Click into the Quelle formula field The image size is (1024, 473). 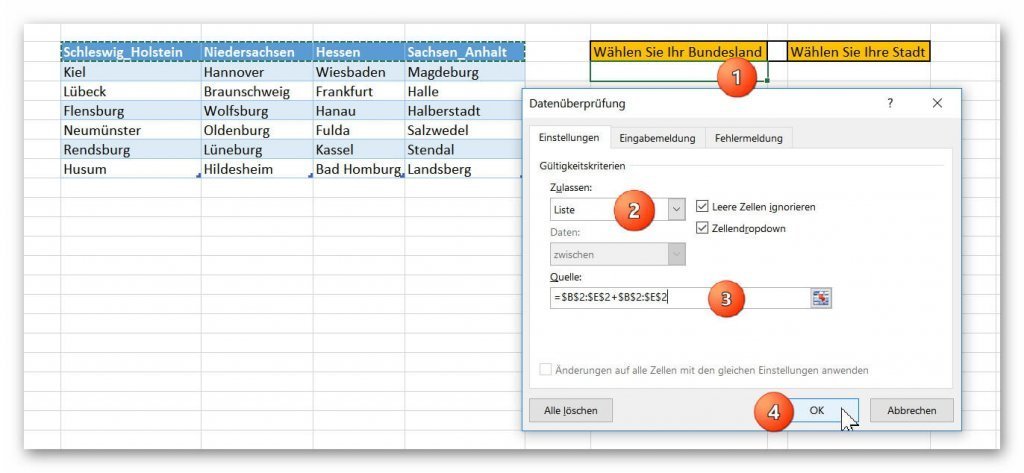[680, 298]
